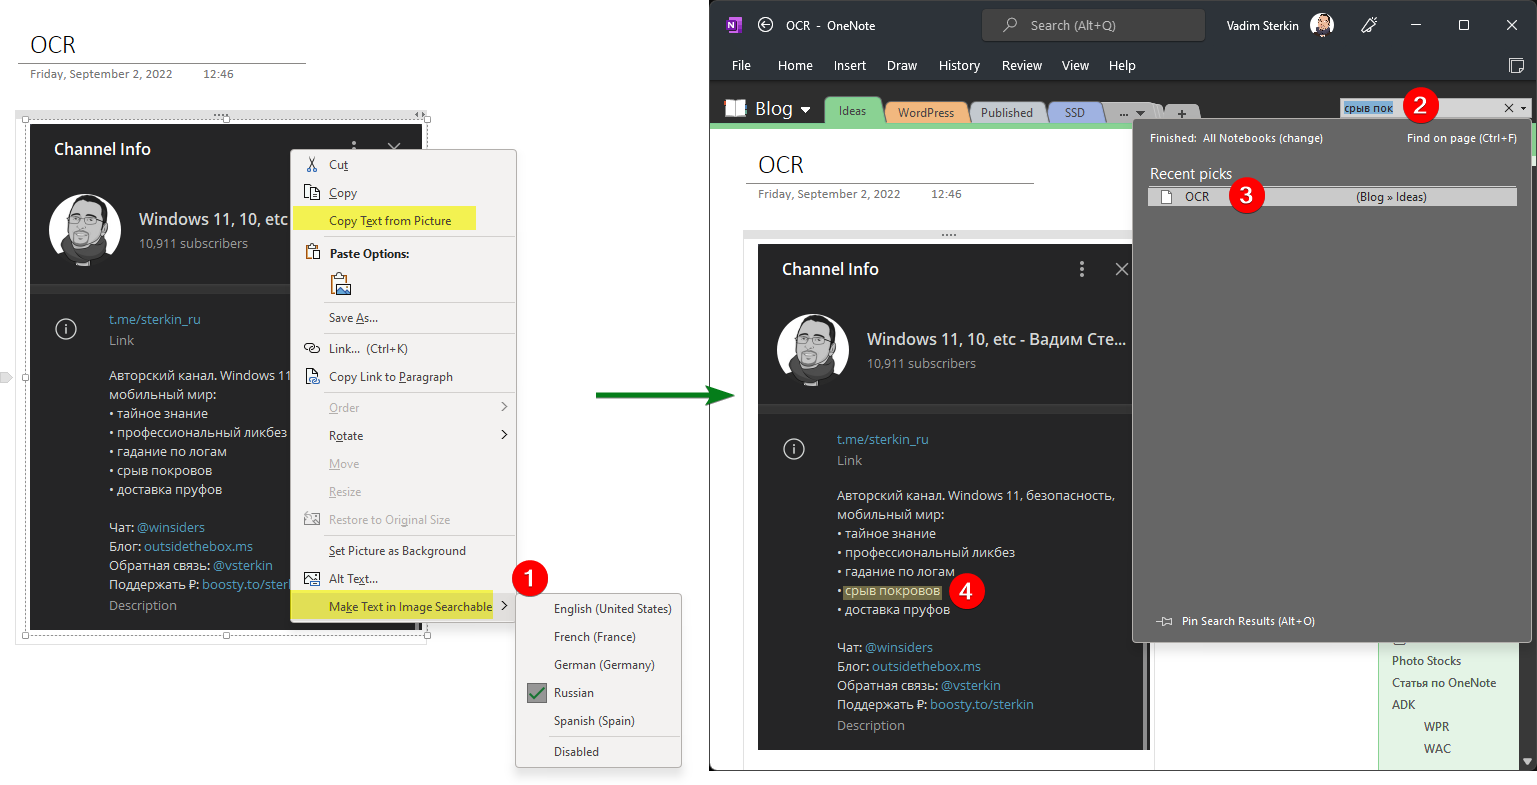This screenshot has height=785, width=1537.
Task: Select Copy Link to Paragraph
Action: click(x=403, y=377)
